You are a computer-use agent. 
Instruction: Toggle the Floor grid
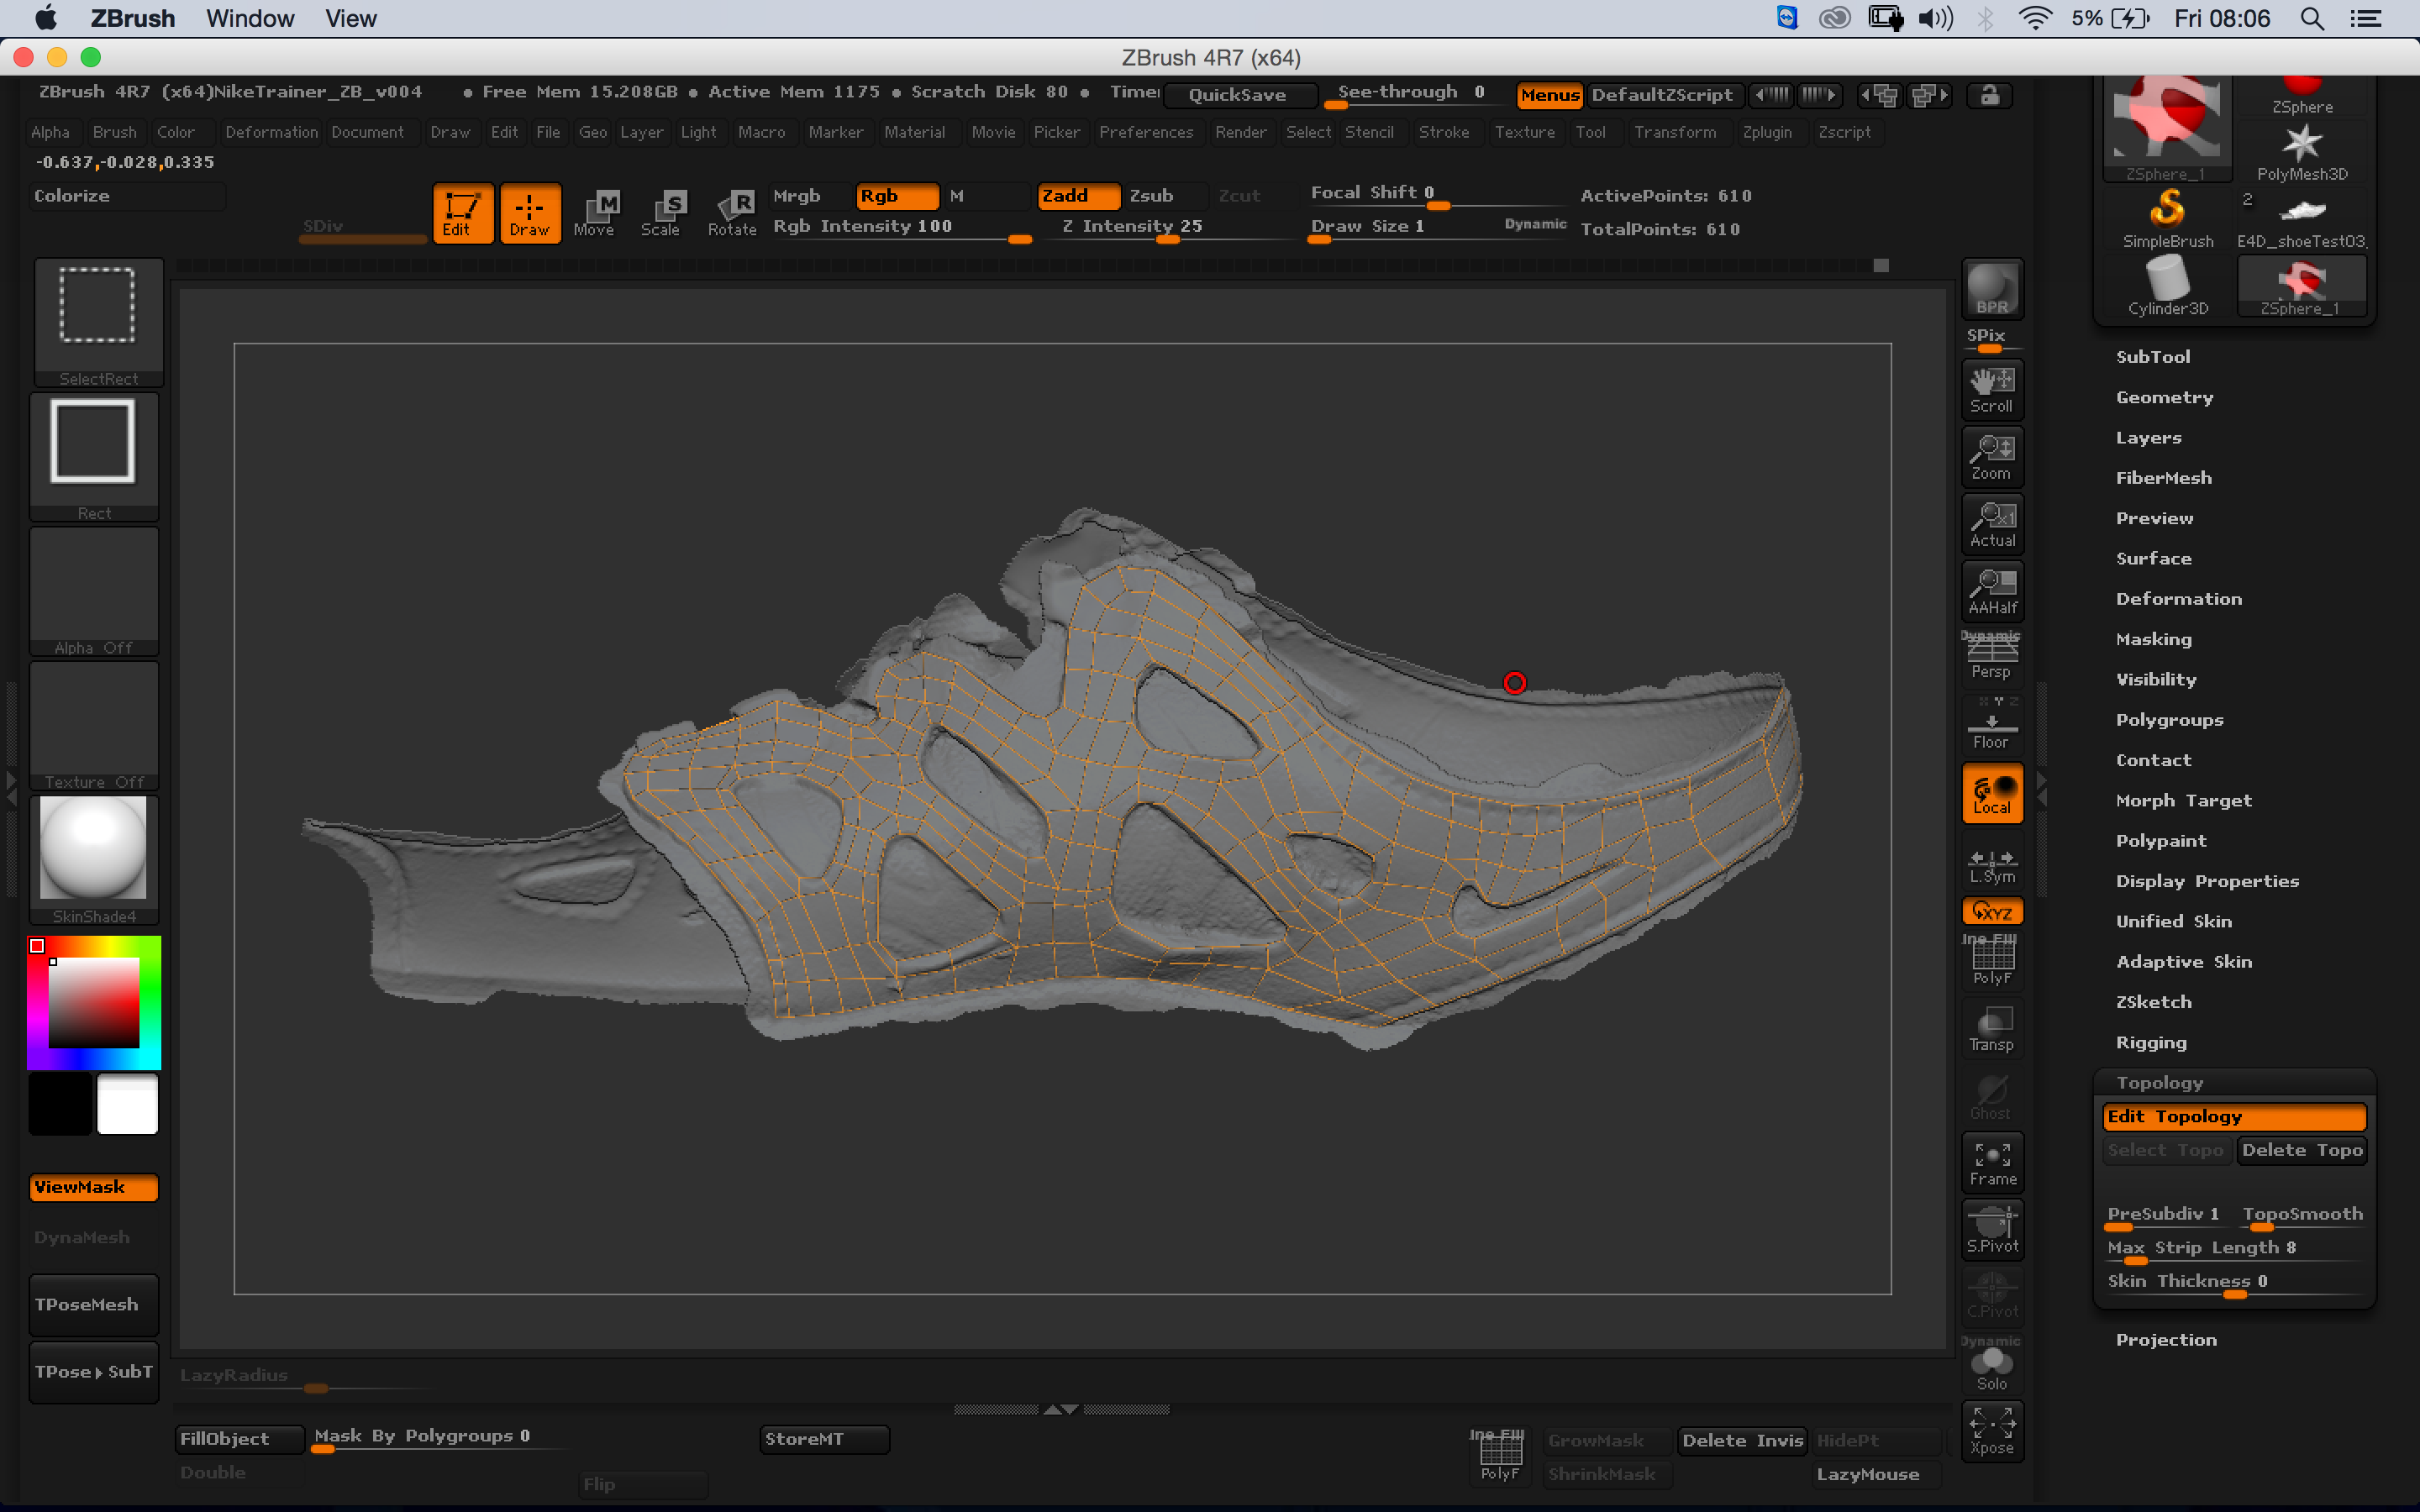1992,725
